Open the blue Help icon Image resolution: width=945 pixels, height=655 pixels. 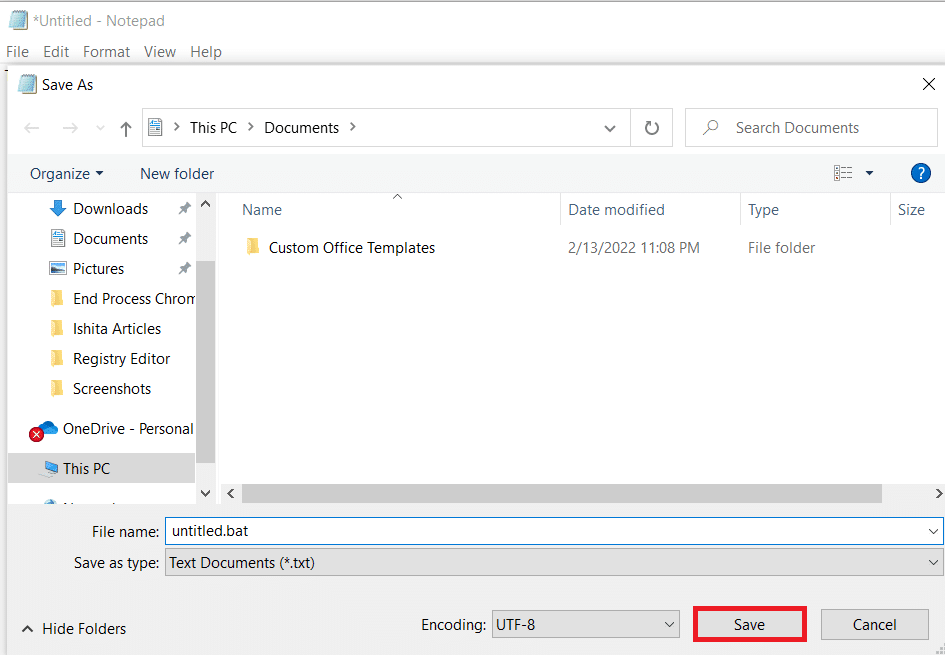point(920,174)
